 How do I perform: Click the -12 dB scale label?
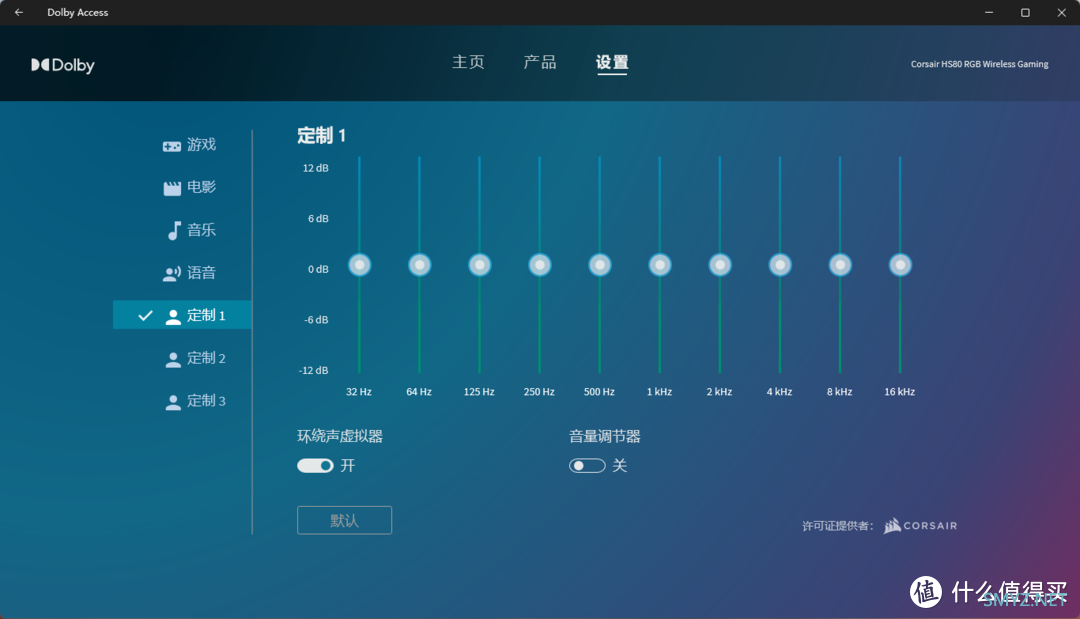tap(313, 370)
